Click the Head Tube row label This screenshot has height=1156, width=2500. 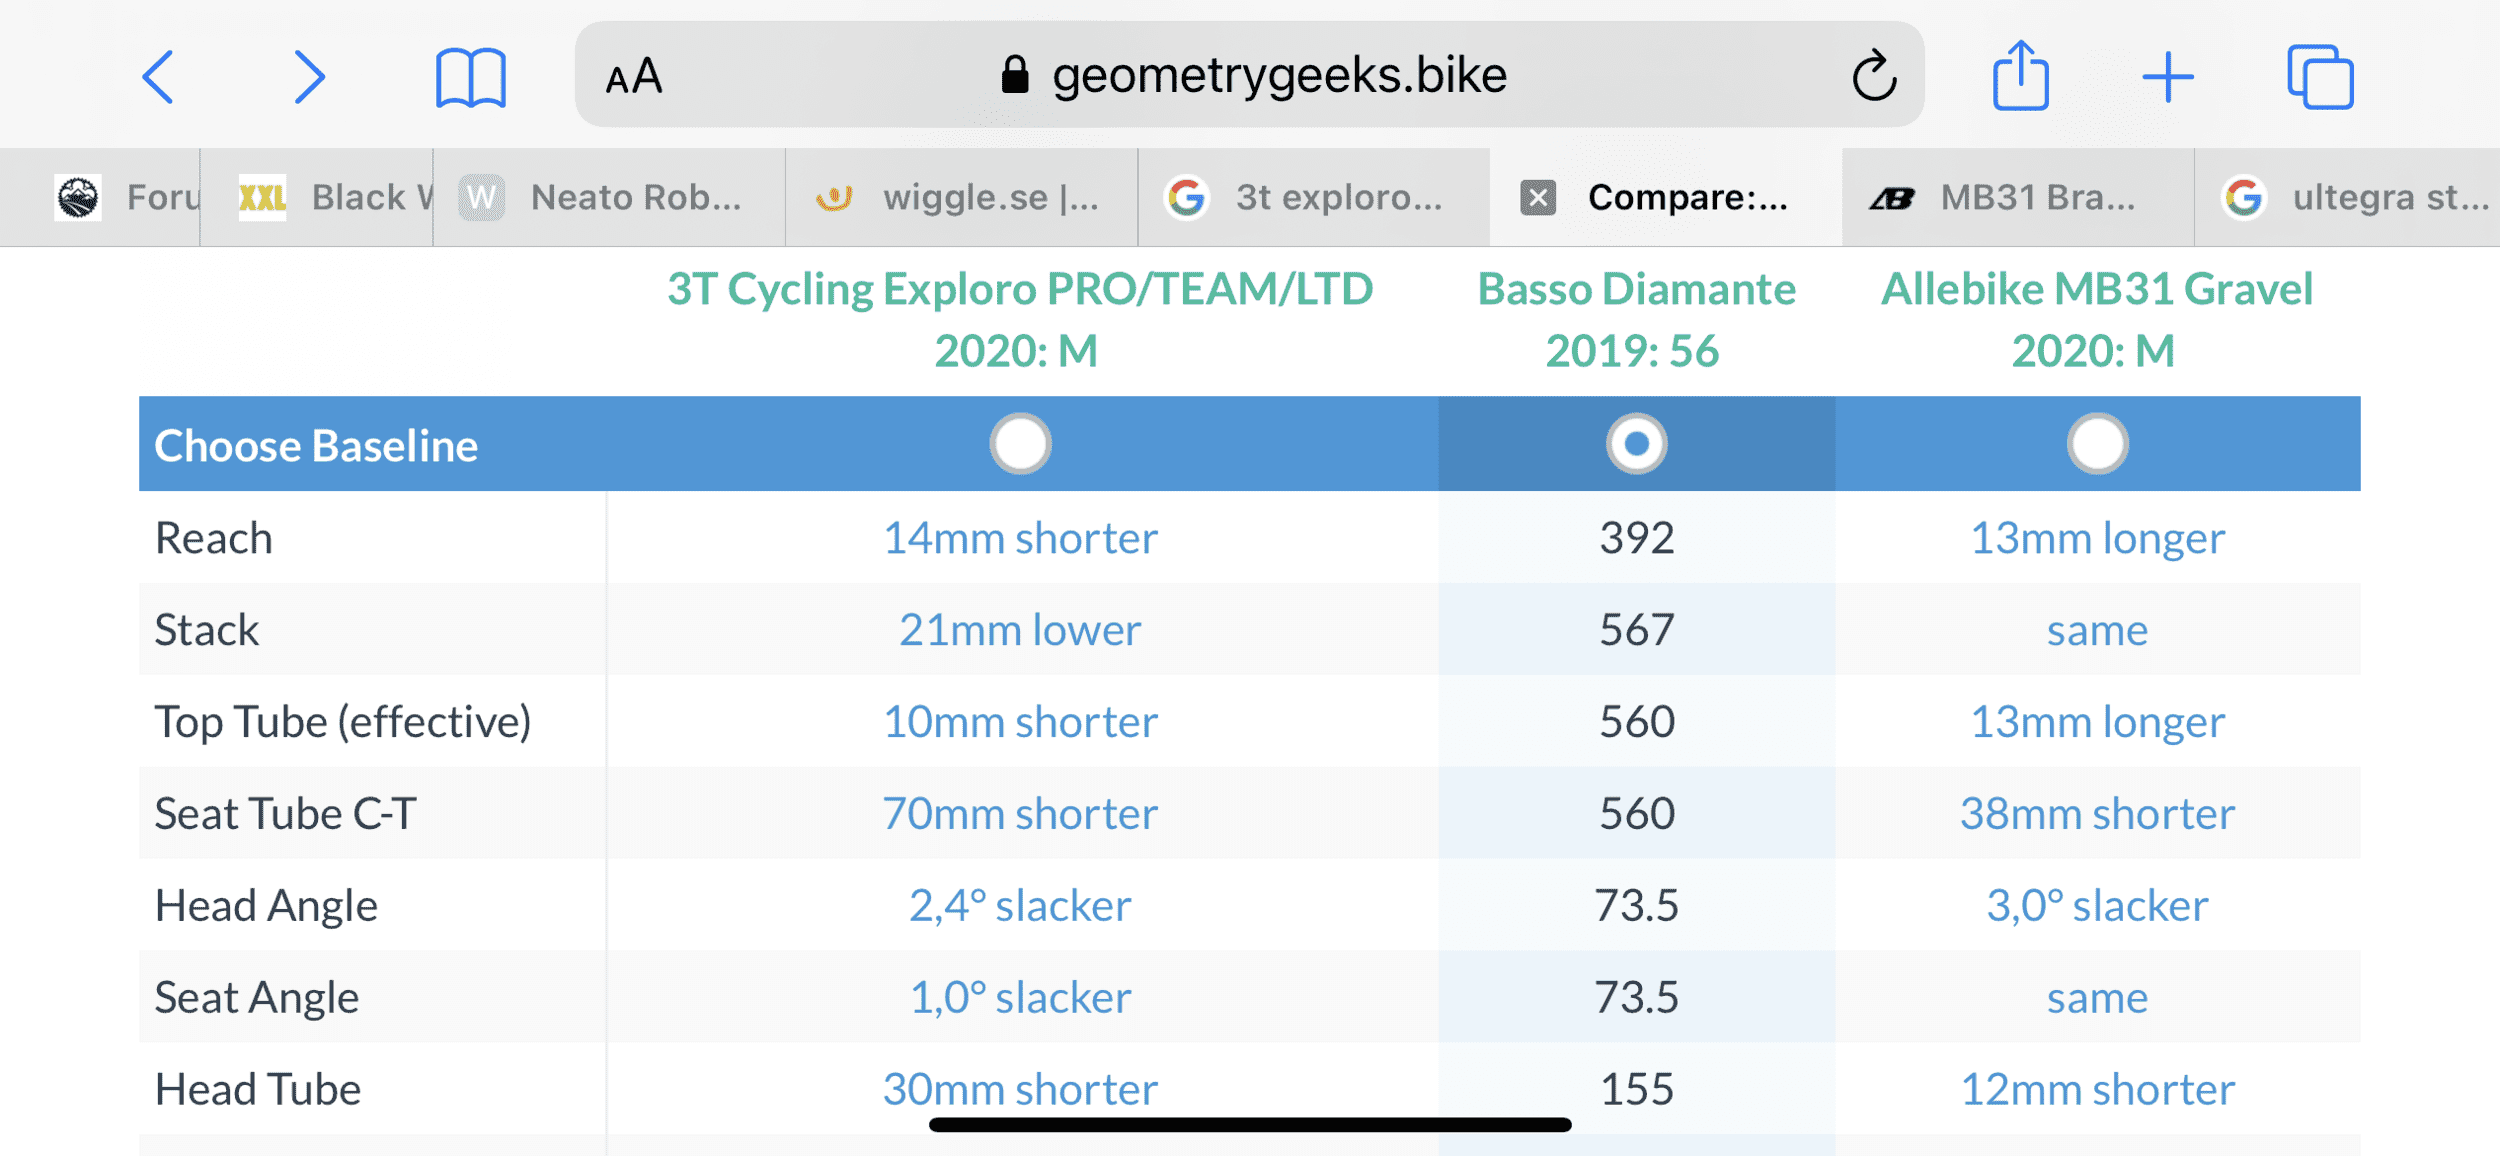click(x=258, y=1089)
